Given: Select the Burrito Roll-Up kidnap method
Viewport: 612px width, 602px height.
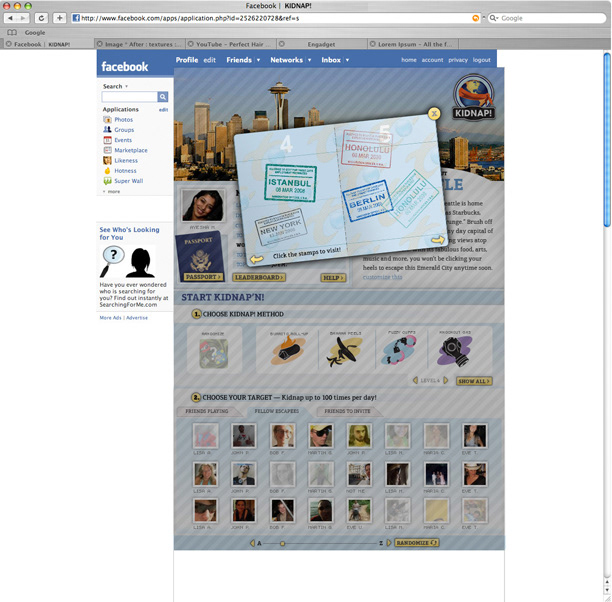Looking at the screenshot, I should click(x=288, y=349).
